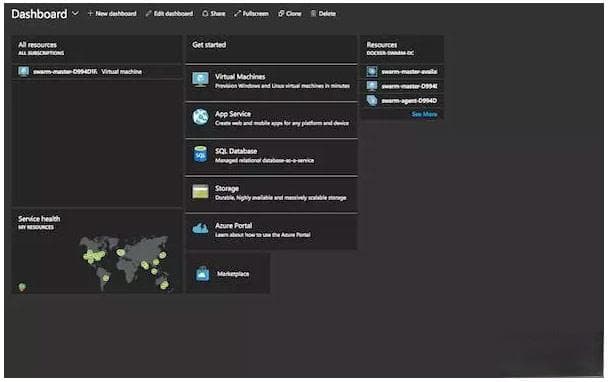Click the swarm-agent-D994D resource icon
Image resolution: width=611 pixels, height=382 pixels.
pyautogui.click(x=372, y=100)
